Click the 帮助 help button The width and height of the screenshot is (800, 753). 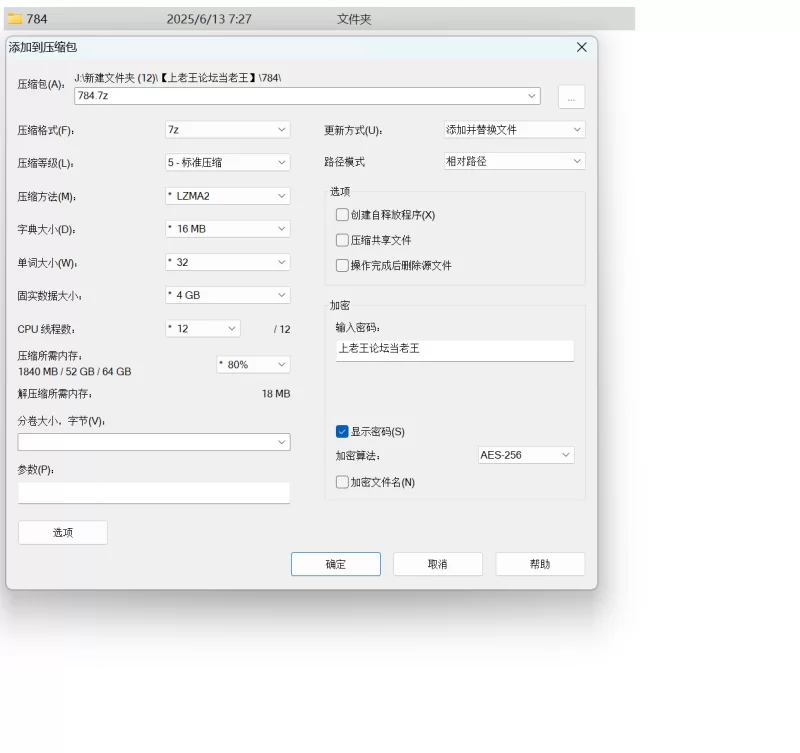click(x=540, y=564)
